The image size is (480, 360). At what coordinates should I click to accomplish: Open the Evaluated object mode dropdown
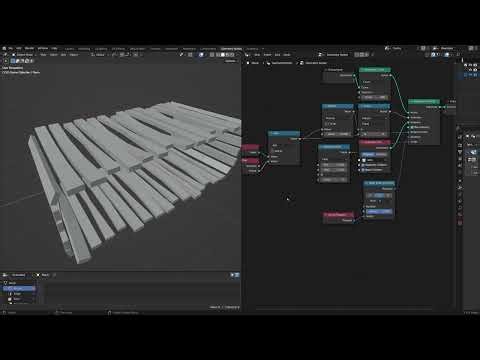tap(20, 275)
